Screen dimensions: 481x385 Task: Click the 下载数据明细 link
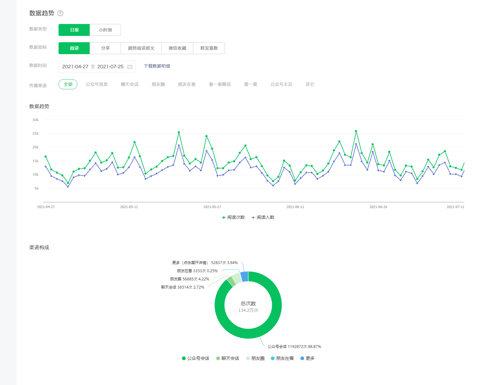tap(157, 66)
